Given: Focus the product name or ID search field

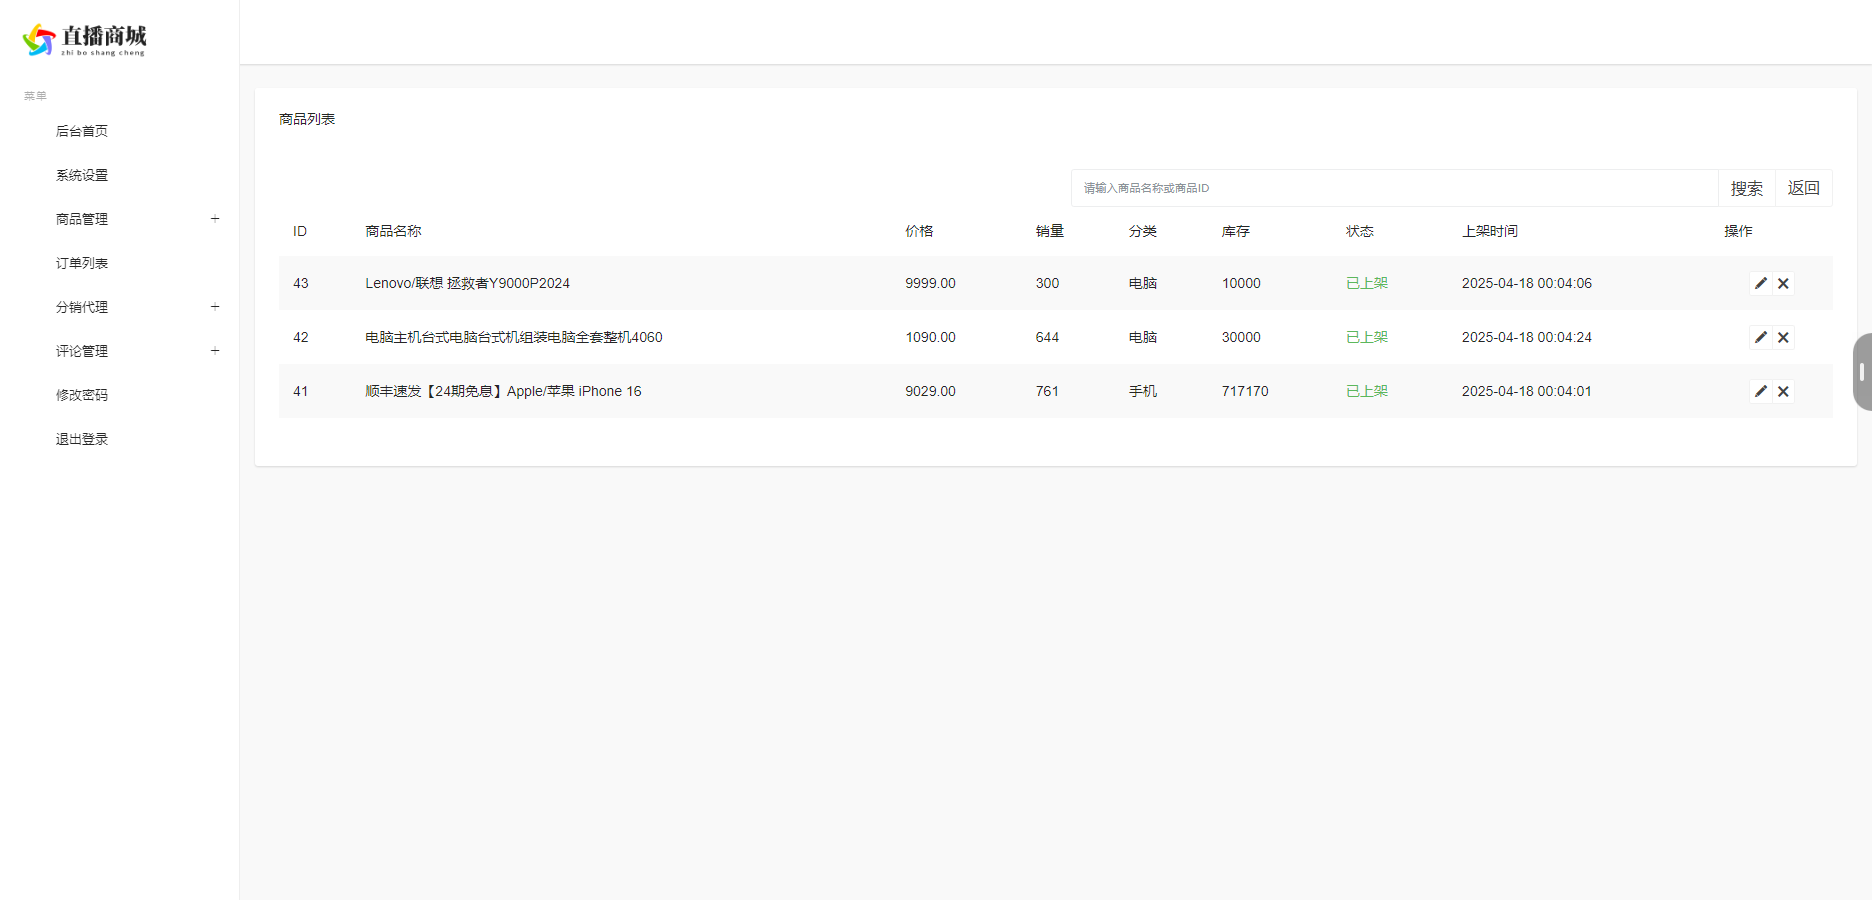Looking at the screenshot, I should click(1395, 188).
